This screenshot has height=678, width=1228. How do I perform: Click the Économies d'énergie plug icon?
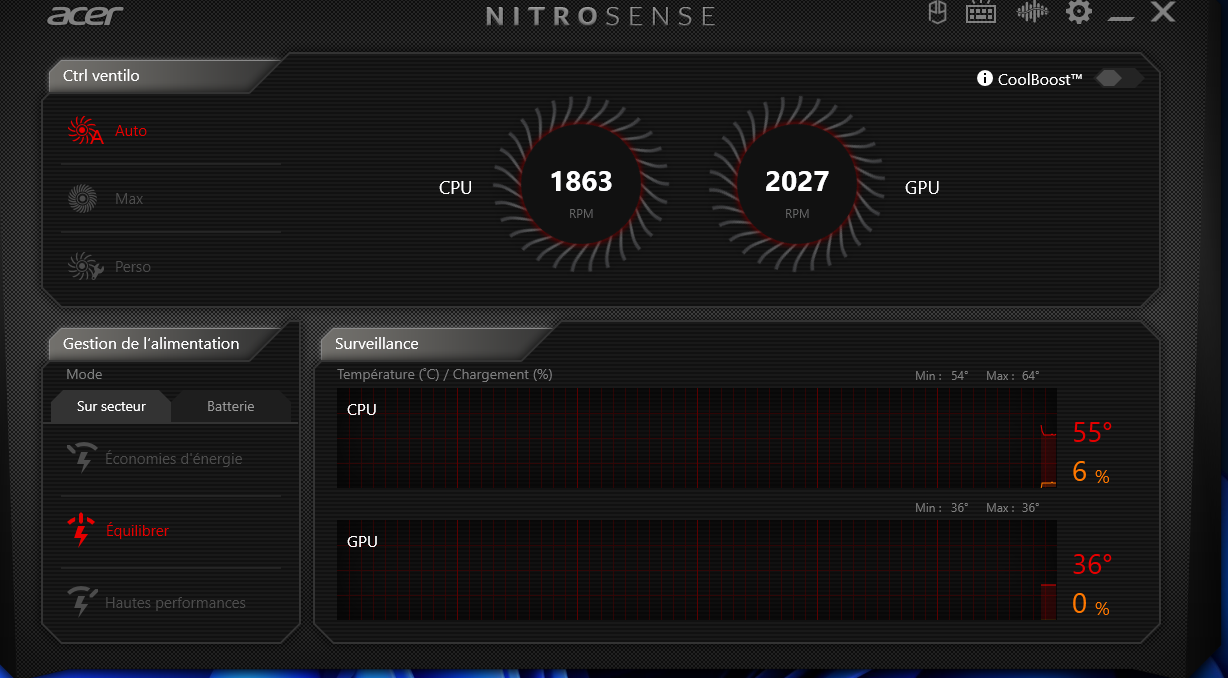[x=81, y=458]
